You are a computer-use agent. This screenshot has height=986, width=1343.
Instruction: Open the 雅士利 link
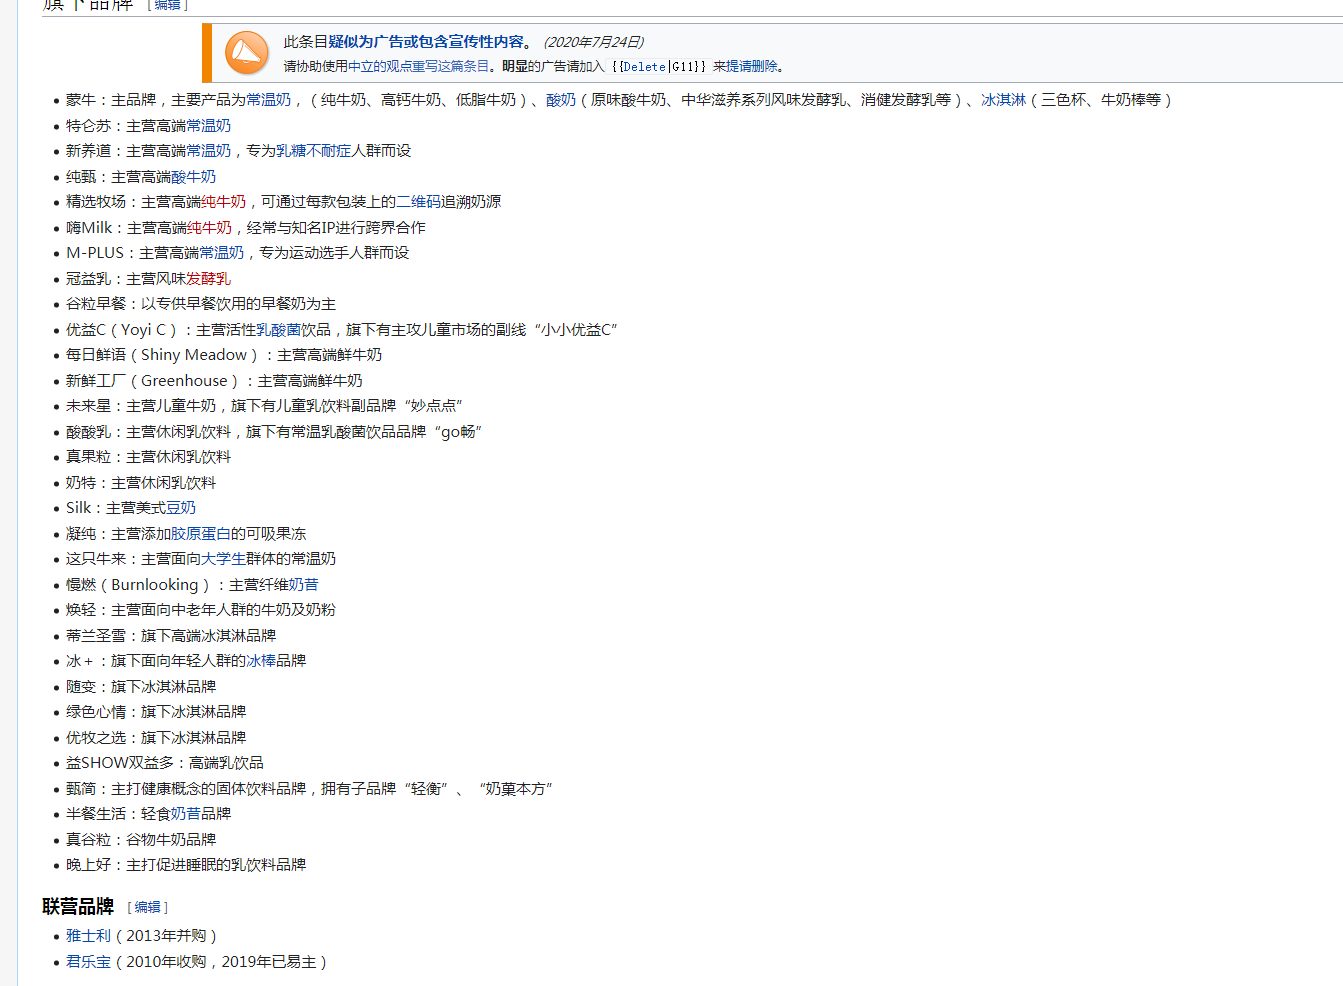pyautogui.click(x=88, y=936)
